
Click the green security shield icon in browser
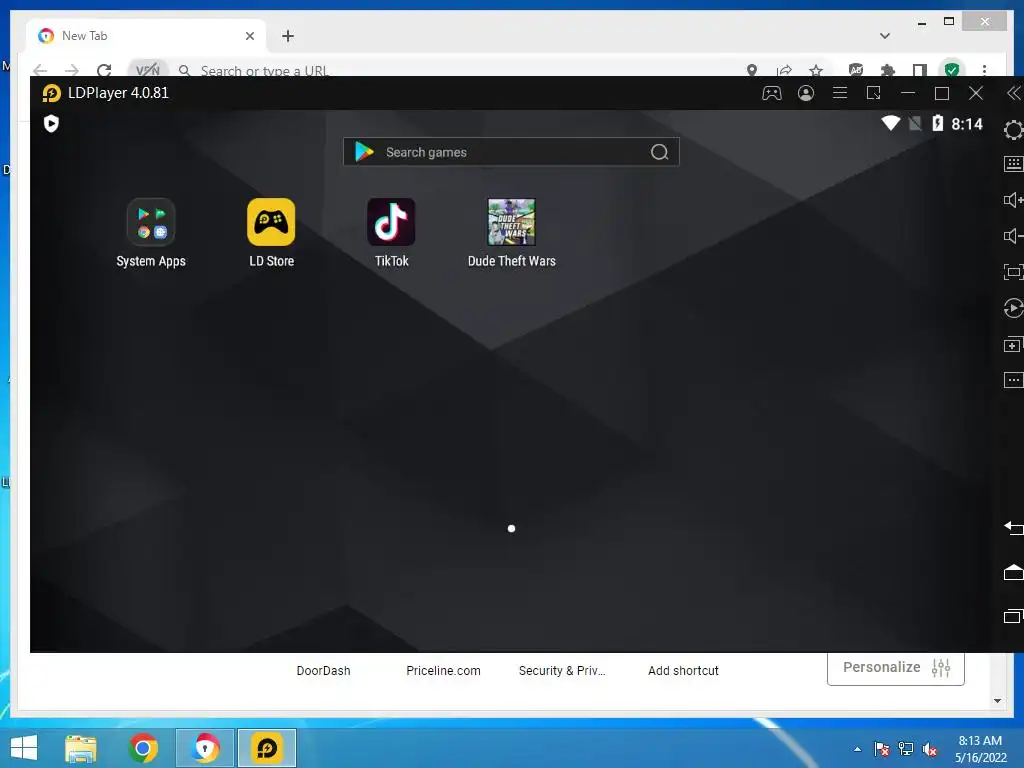tap(952, 69)
